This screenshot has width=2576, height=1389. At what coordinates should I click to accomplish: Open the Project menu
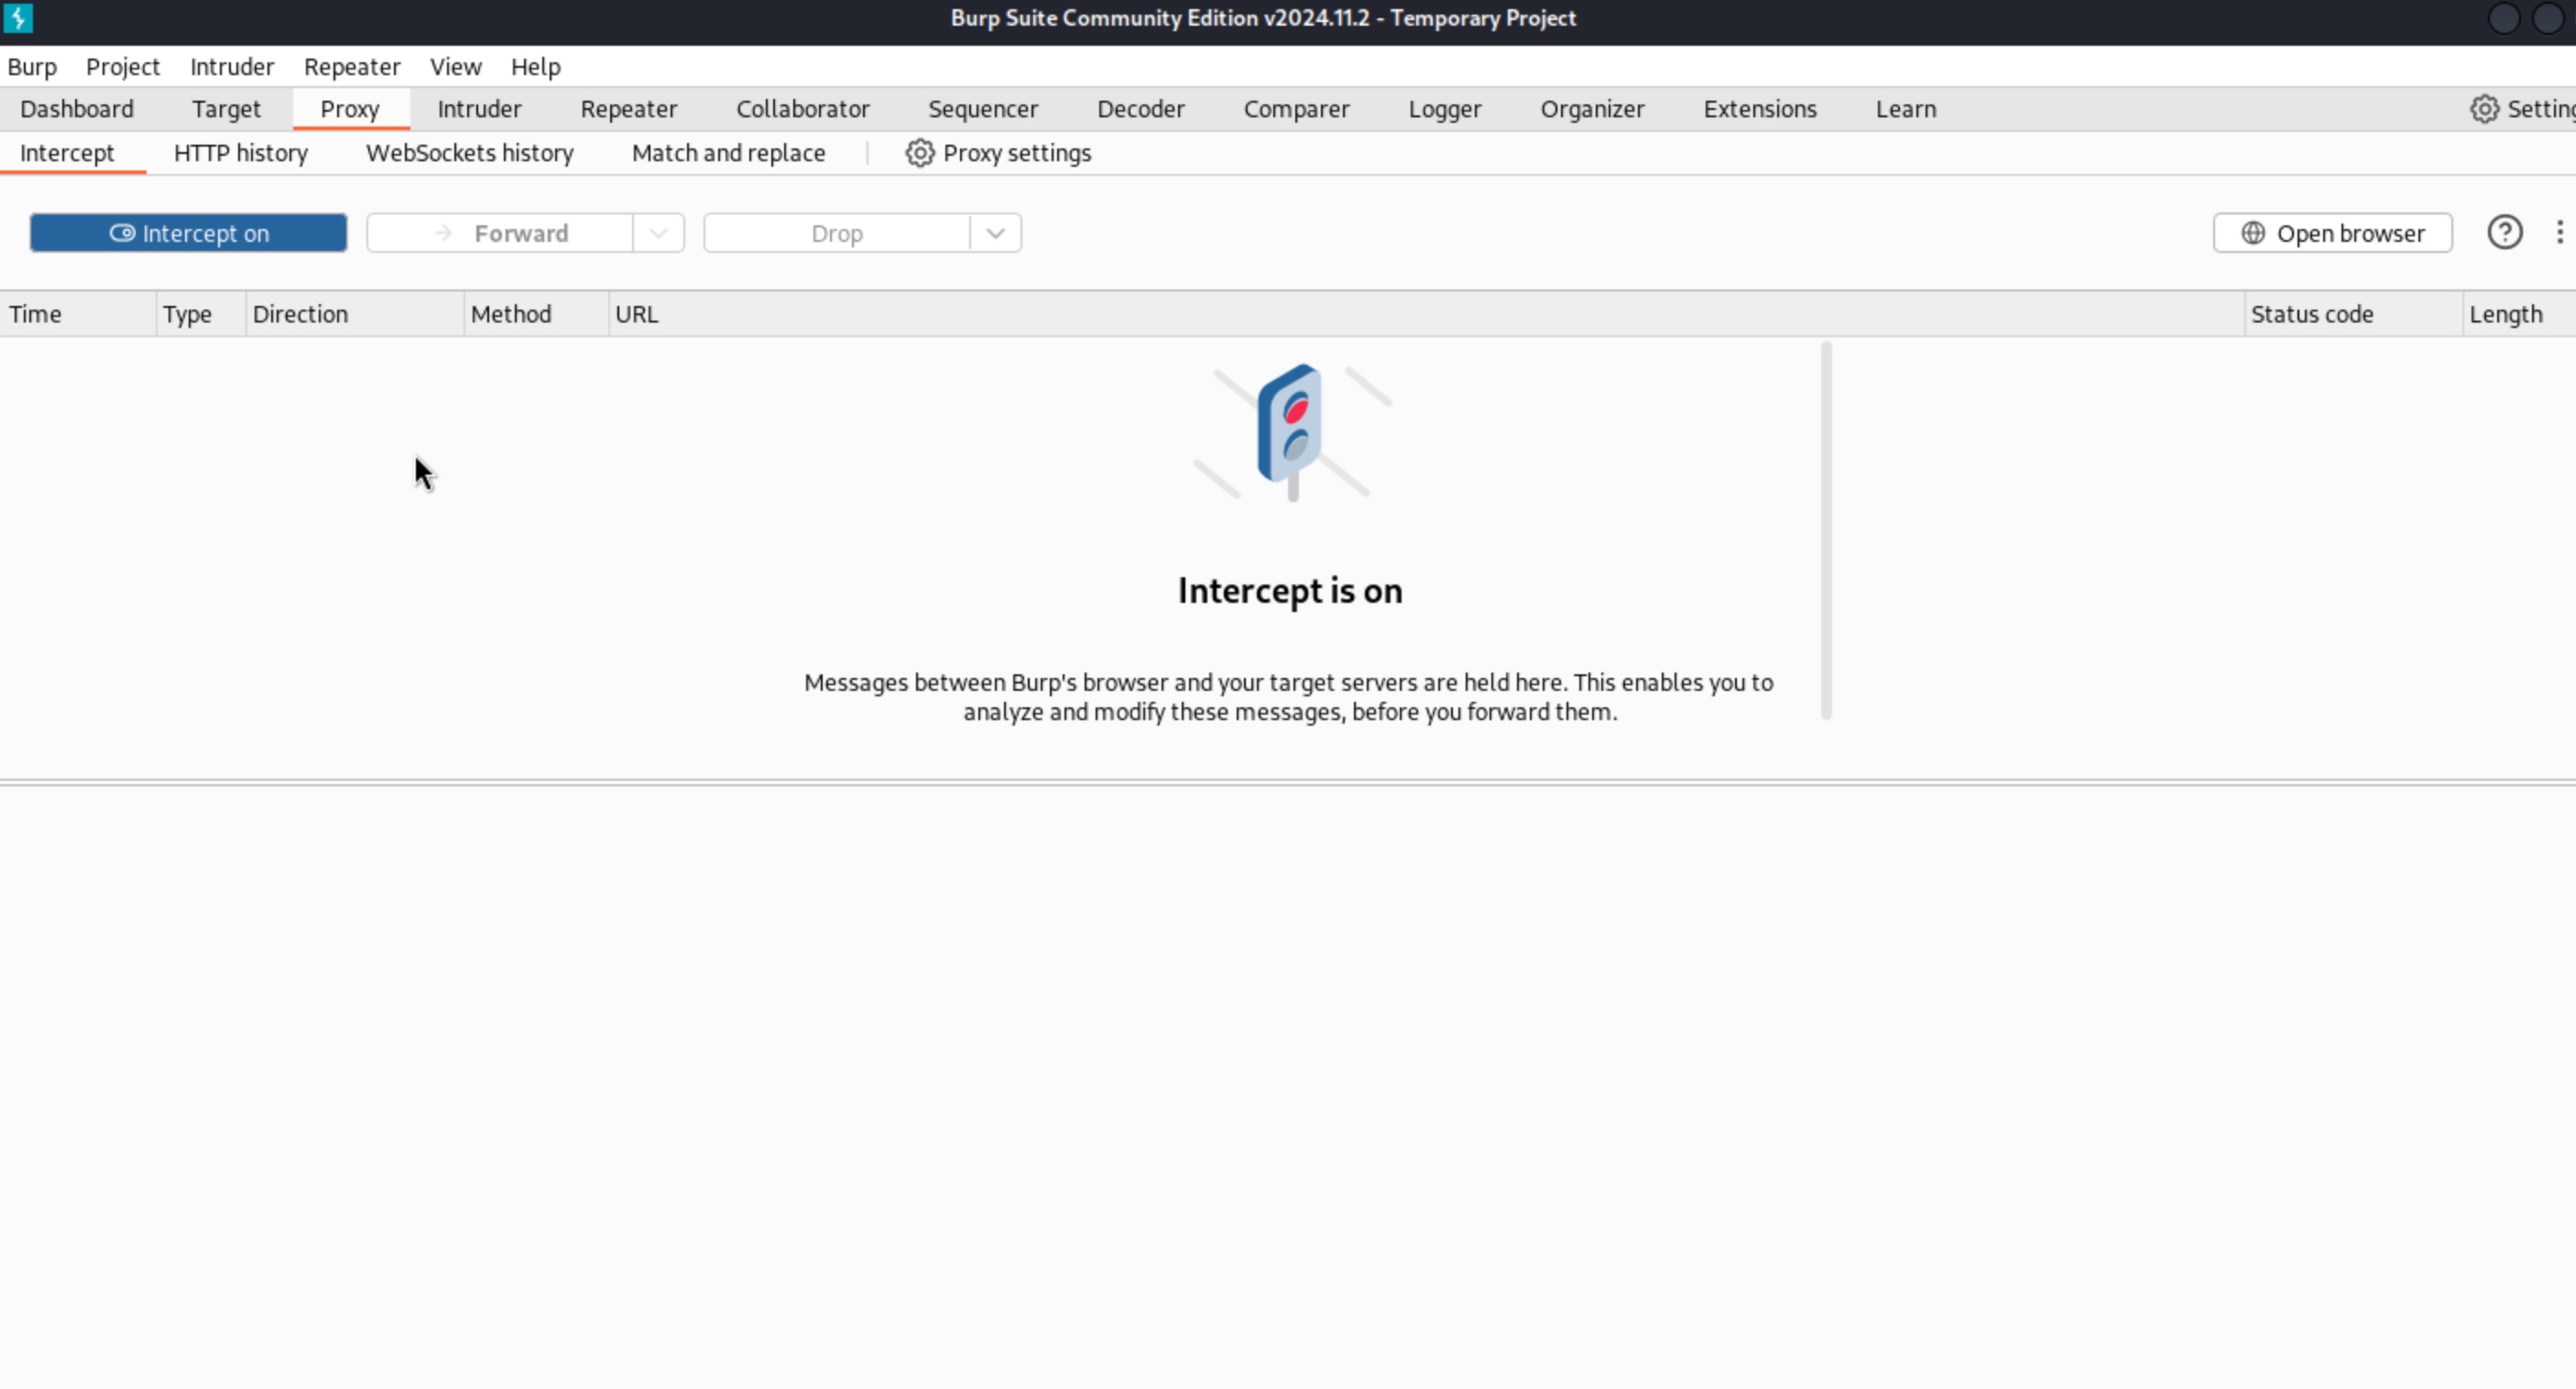click(122, 67)
